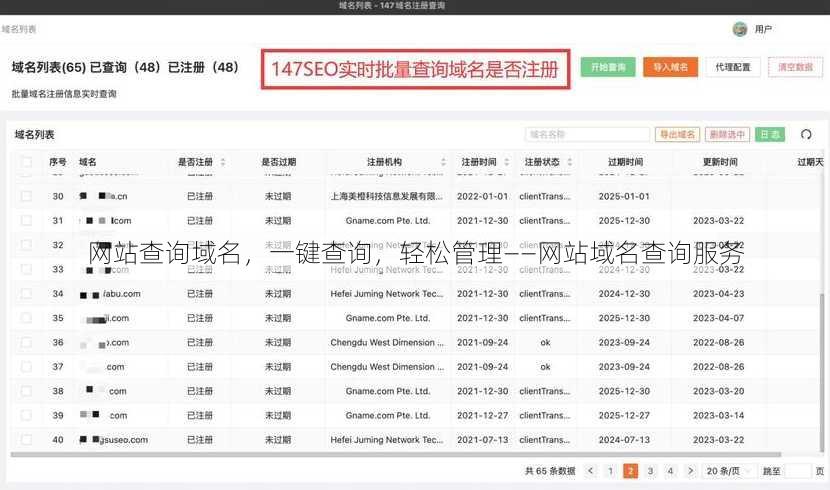Open the 20 条/页 page size dropdown
Image resolution: width=830 pixels, height=490 pixels.
pos(728,470)
